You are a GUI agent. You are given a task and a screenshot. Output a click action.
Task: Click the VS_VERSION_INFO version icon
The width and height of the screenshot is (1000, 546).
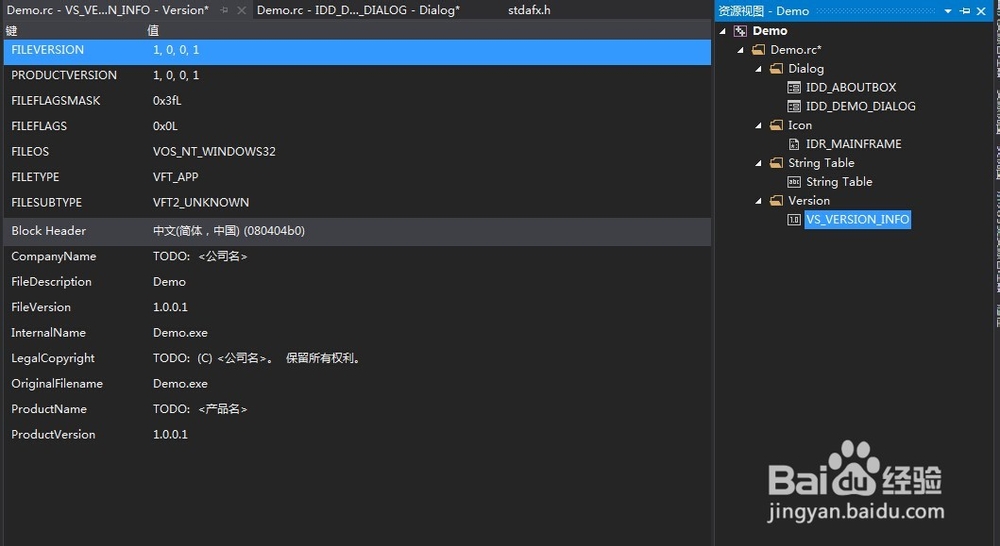(x=794, y=219)
